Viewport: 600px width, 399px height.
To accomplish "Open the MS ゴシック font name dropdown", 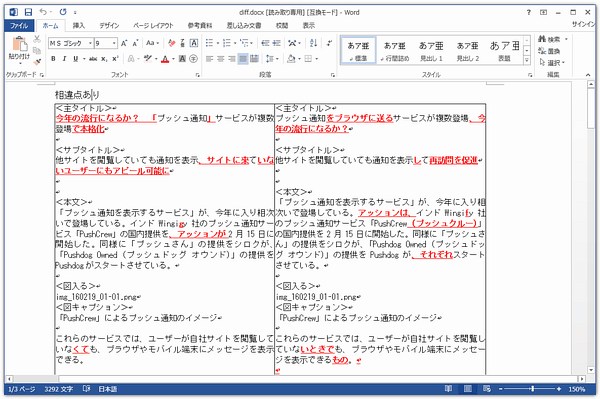I will pyautogui.click(x=90, y=43).
